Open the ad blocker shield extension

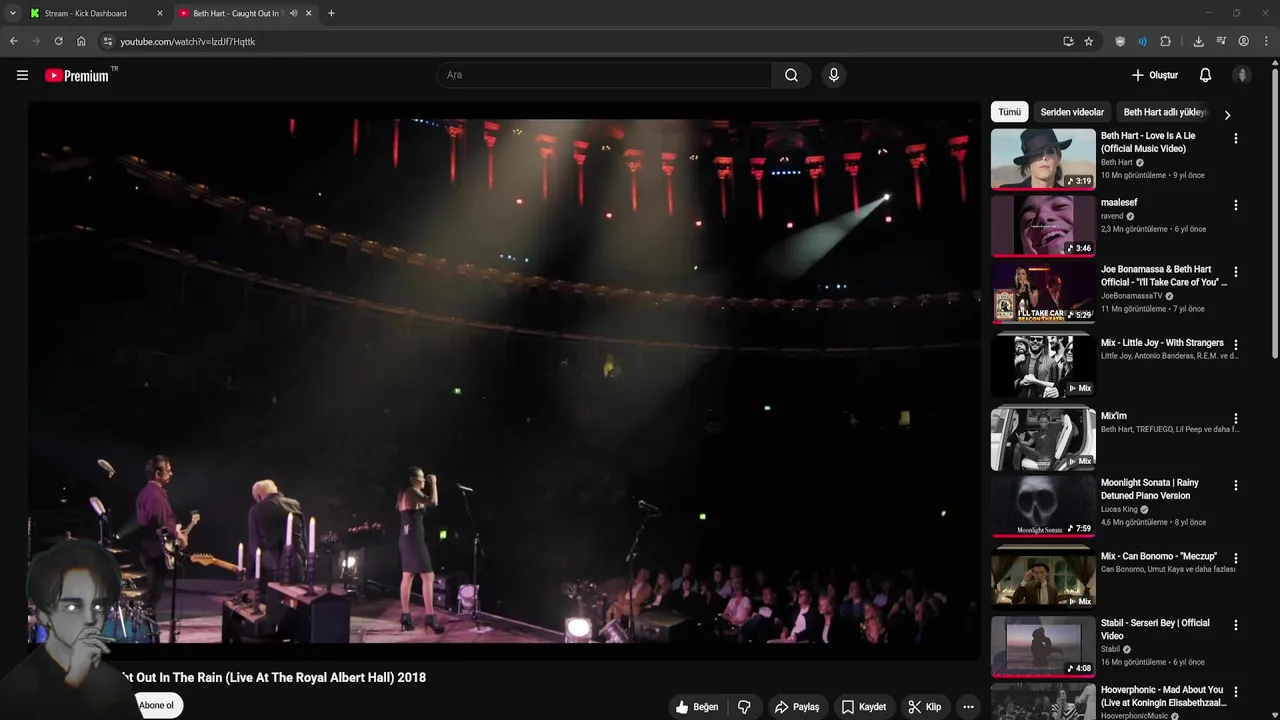click(x=1120, y=41)
